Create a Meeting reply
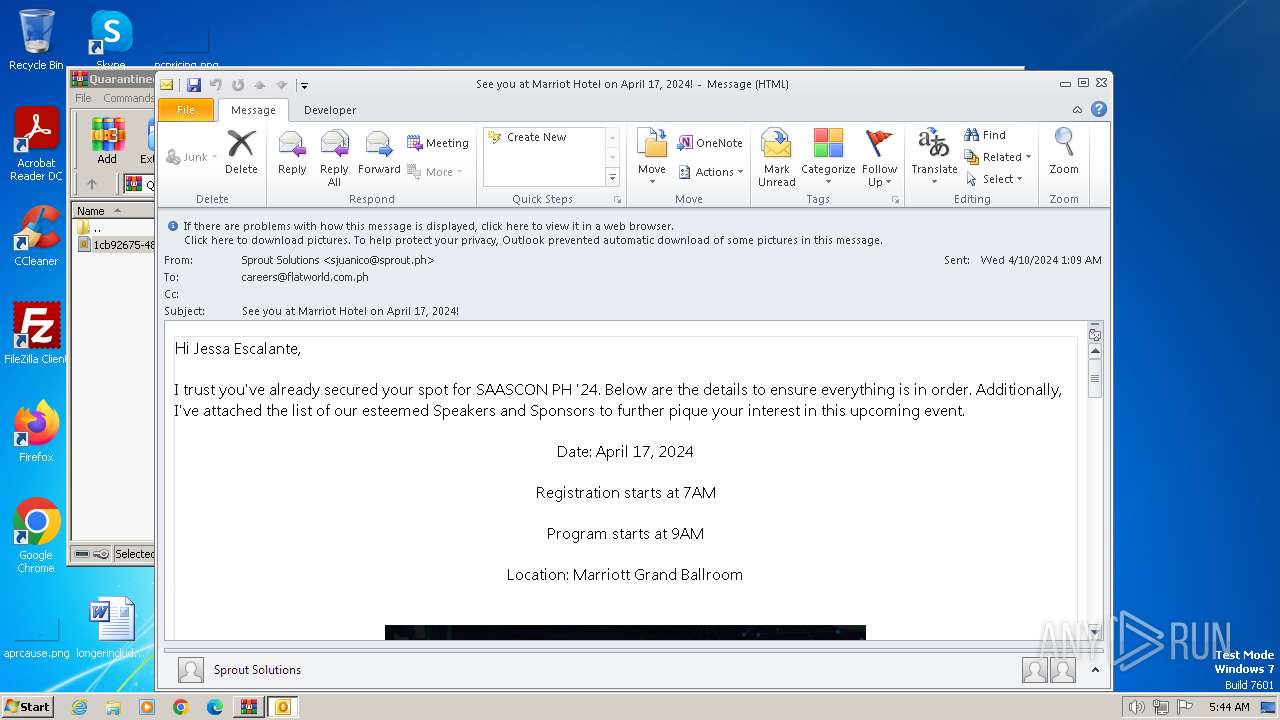1280x720 pixels. point(438,143)
